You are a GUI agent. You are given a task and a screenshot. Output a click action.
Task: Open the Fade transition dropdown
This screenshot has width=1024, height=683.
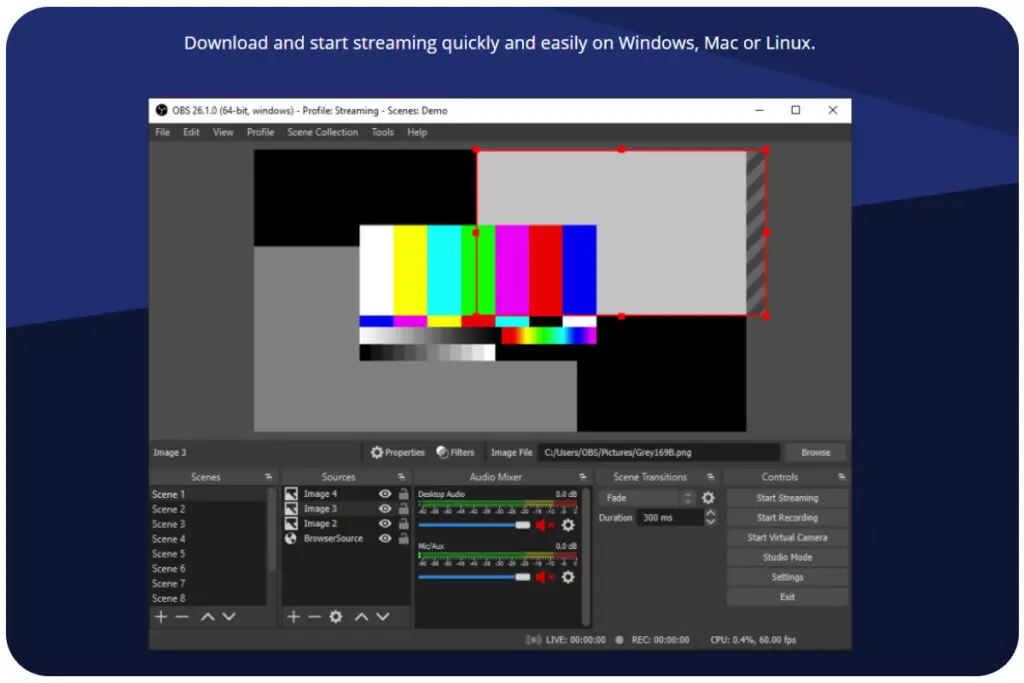click(646, 498)
